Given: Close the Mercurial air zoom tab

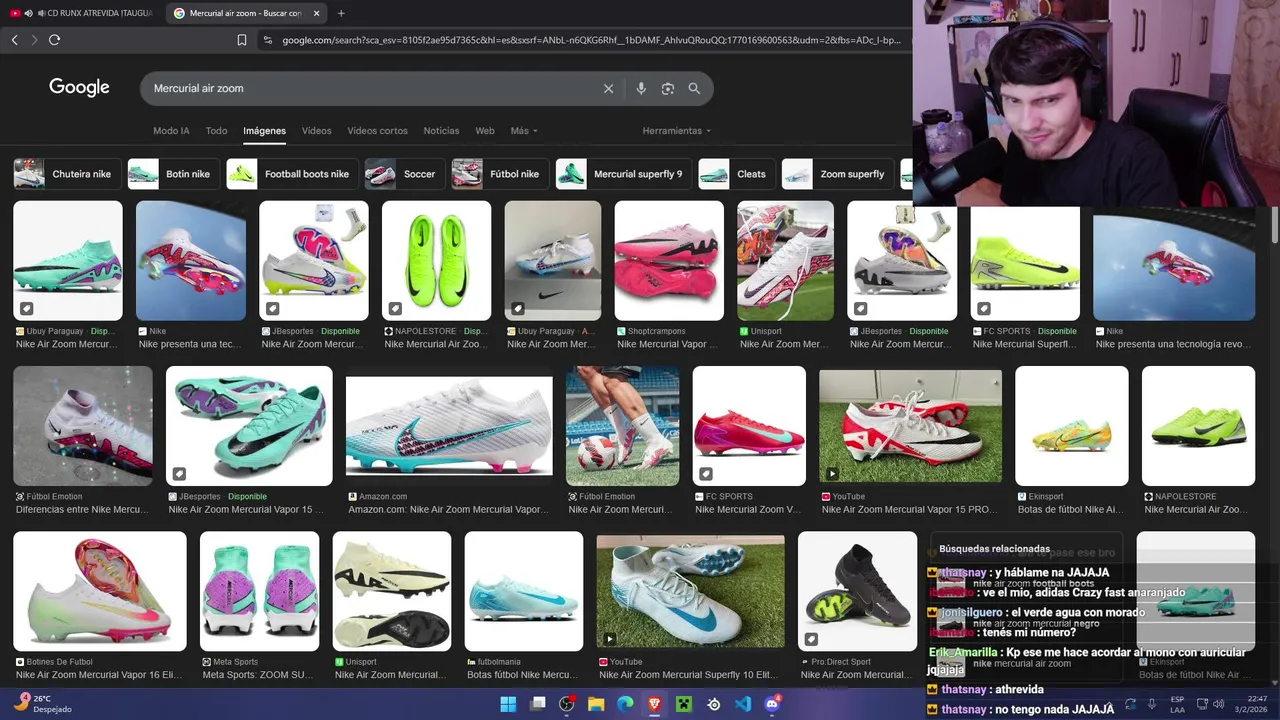Looking at the screenshot, I should 317,13.
